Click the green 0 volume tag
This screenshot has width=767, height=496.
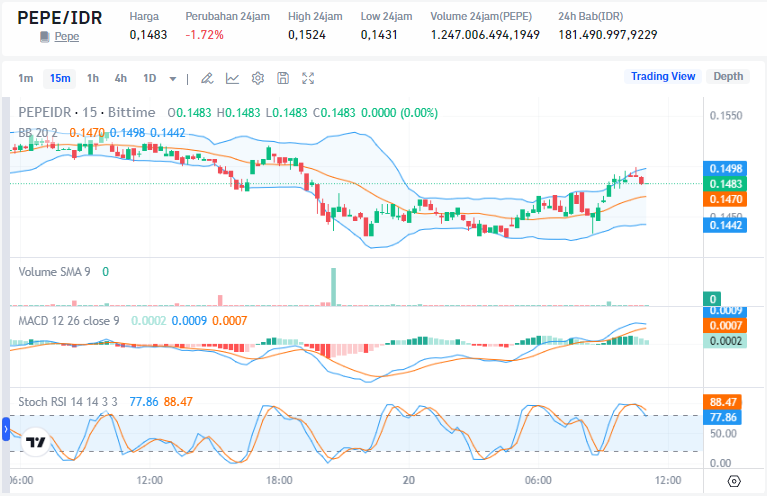coord(712,299)
